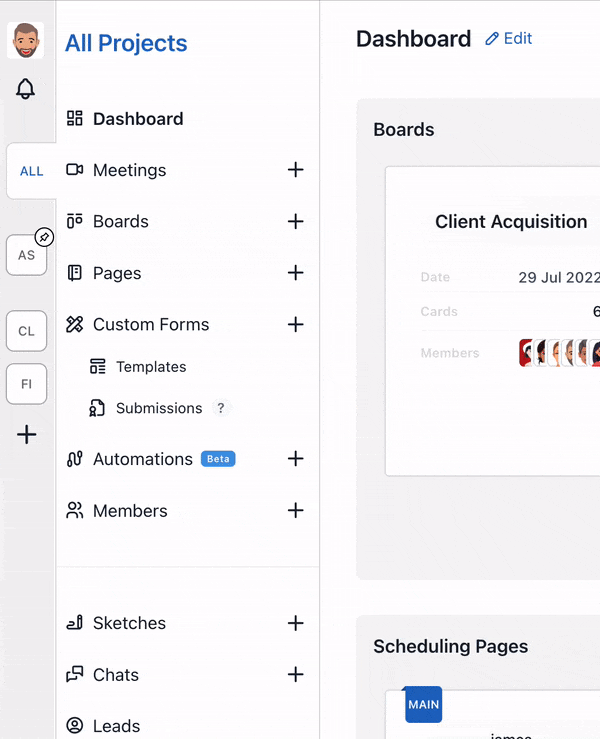Create new automation using plus icon
Image resolution: width=600 pixels, height=739 pixels.
point(295,459)
